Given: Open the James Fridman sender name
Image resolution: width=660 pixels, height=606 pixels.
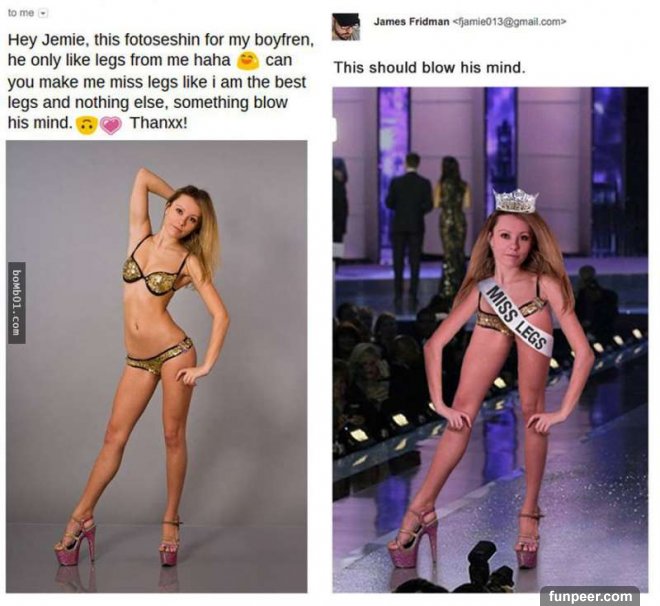Looking at the screenshot, I should (x=411, y=22).
